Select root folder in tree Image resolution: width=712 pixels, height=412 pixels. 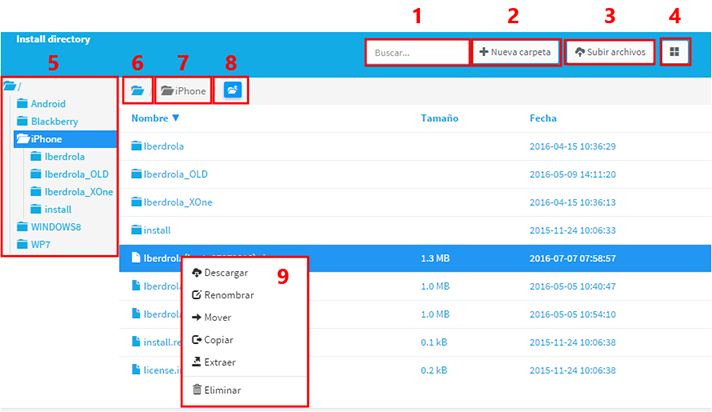pos(12,86)
